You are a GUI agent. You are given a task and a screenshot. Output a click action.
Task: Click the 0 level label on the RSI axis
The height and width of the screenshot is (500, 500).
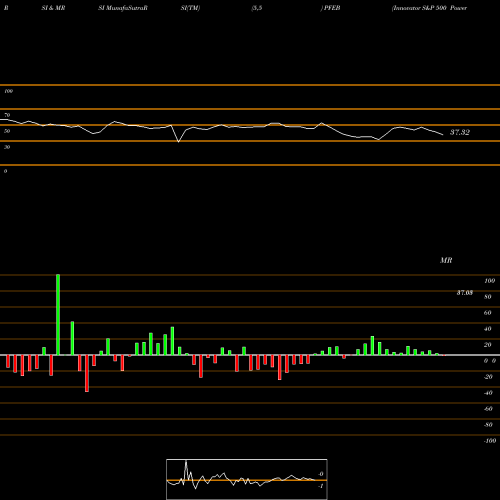[x=5, y=171]
